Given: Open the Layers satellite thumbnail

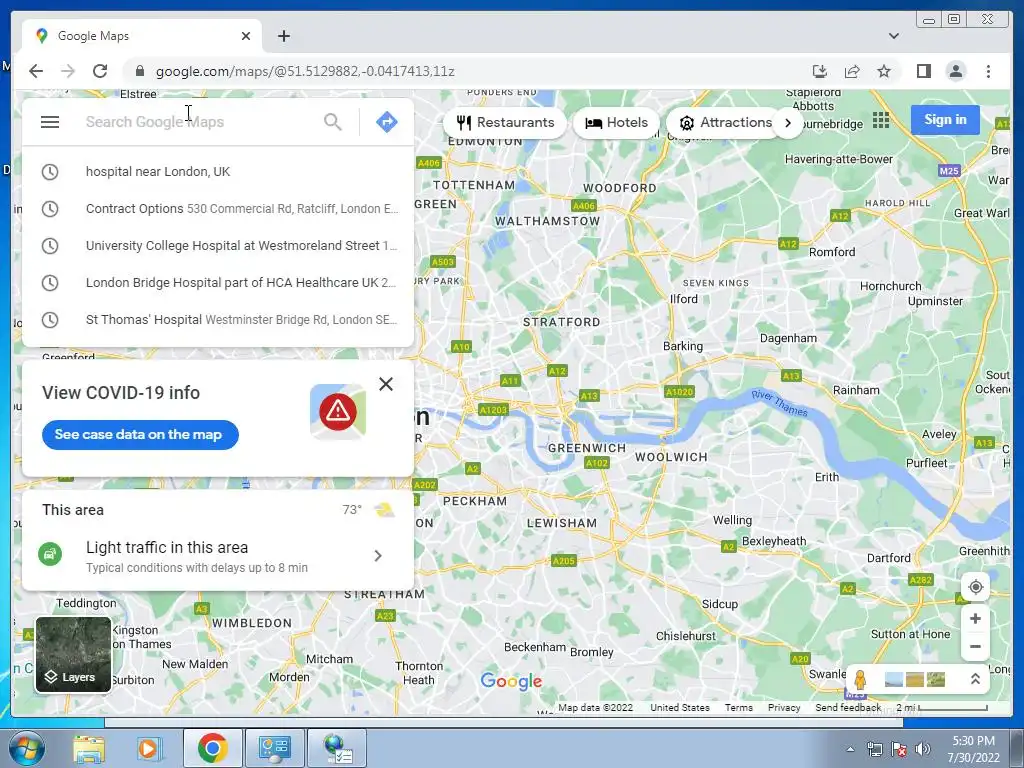Looking at the screenshot, I should pyautogui.click(x=73, y=654).
